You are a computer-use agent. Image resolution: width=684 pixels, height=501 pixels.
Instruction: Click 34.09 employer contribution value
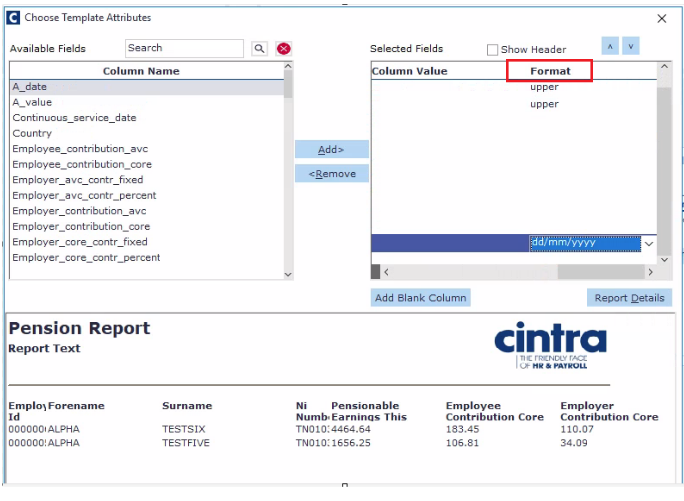(574, 443)
